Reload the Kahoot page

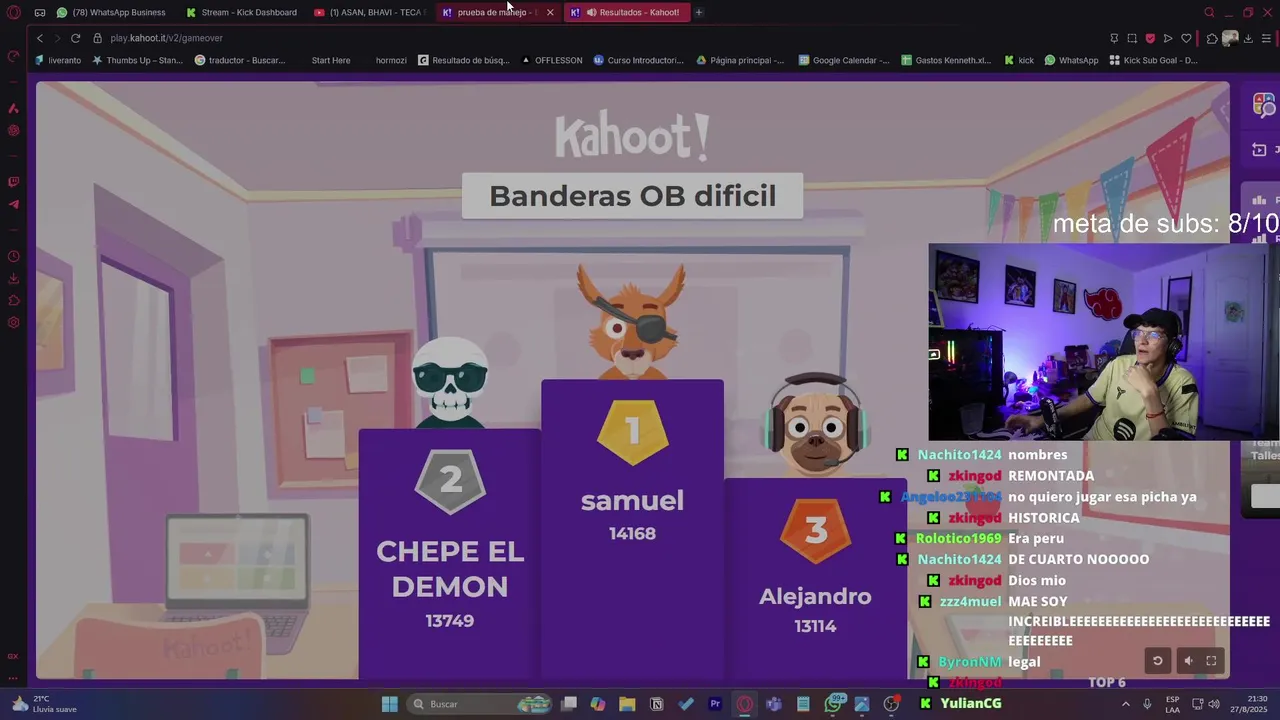(75, 38)
